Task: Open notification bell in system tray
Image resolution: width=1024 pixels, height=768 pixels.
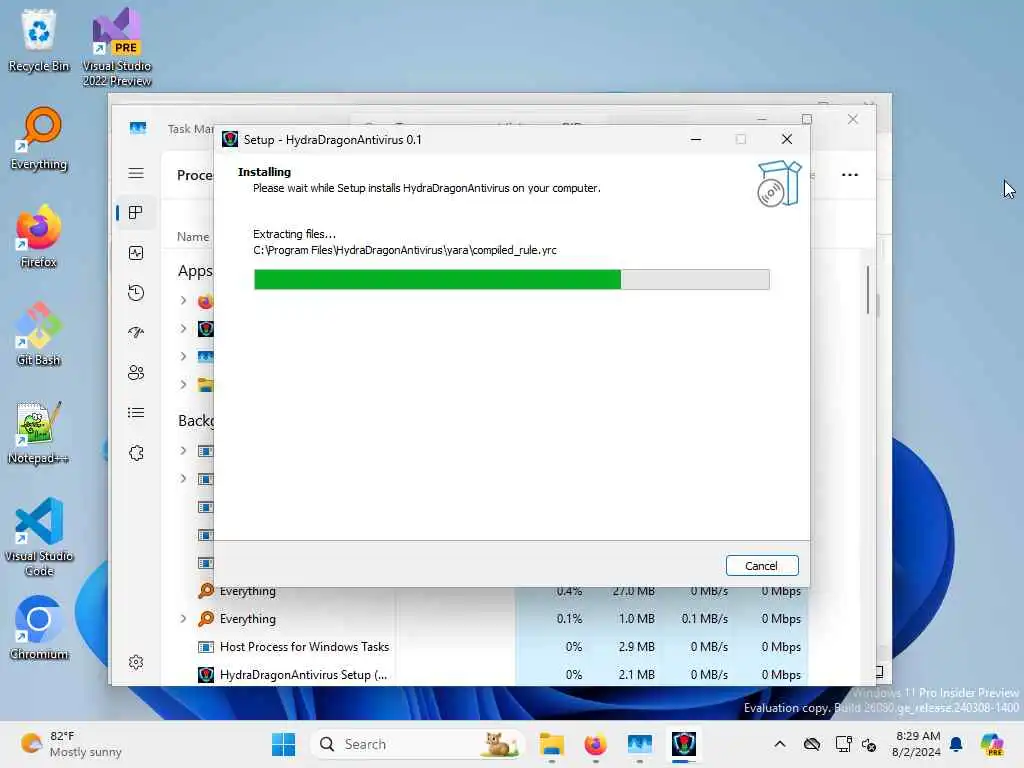Action: click(x=956, y=744)
